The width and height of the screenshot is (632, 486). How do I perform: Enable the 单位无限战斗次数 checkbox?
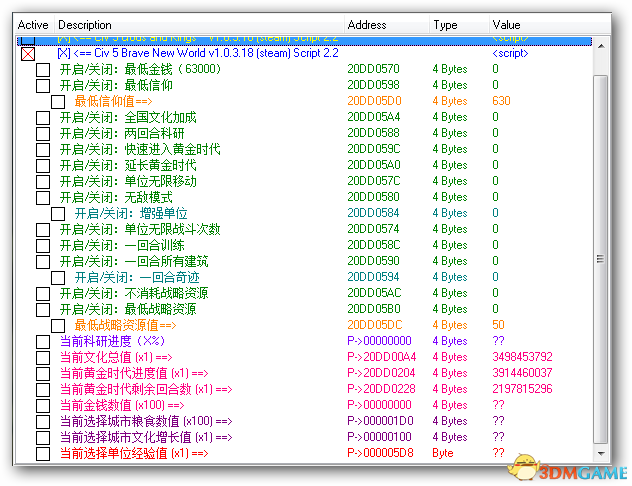pos(43,230)
